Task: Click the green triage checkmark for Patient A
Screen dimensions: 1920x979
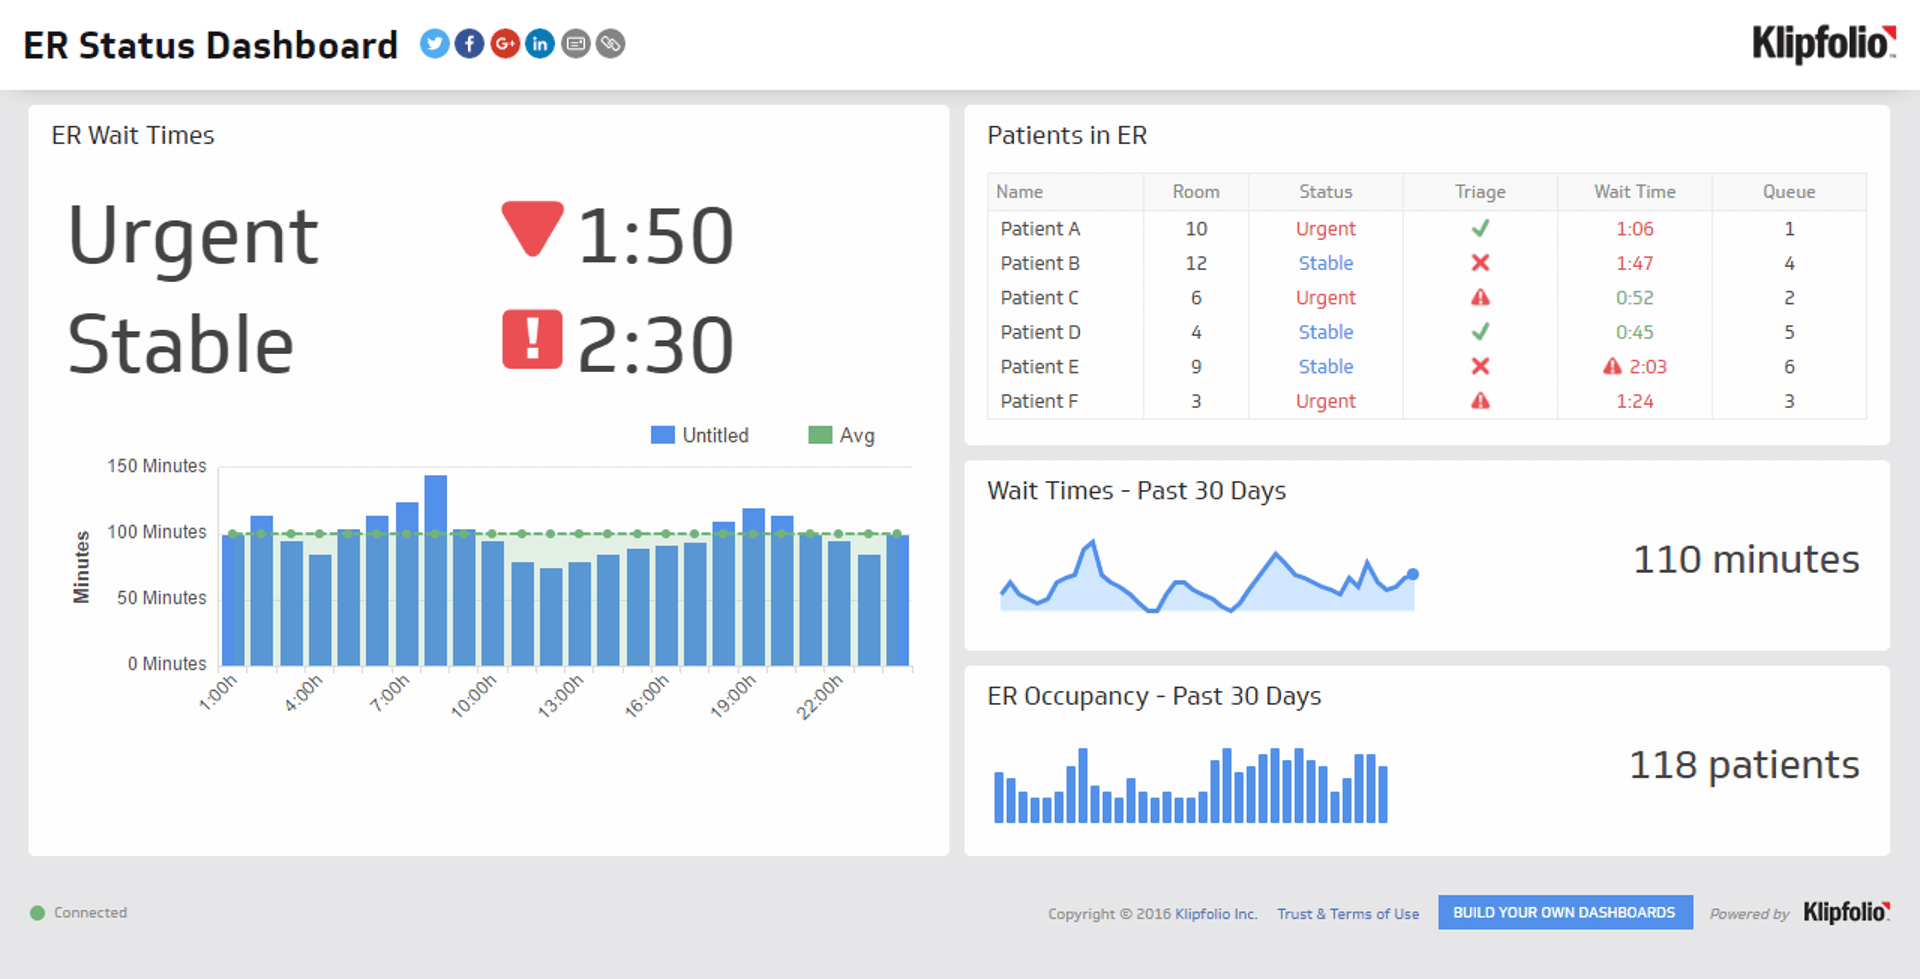Action: 1480,228
